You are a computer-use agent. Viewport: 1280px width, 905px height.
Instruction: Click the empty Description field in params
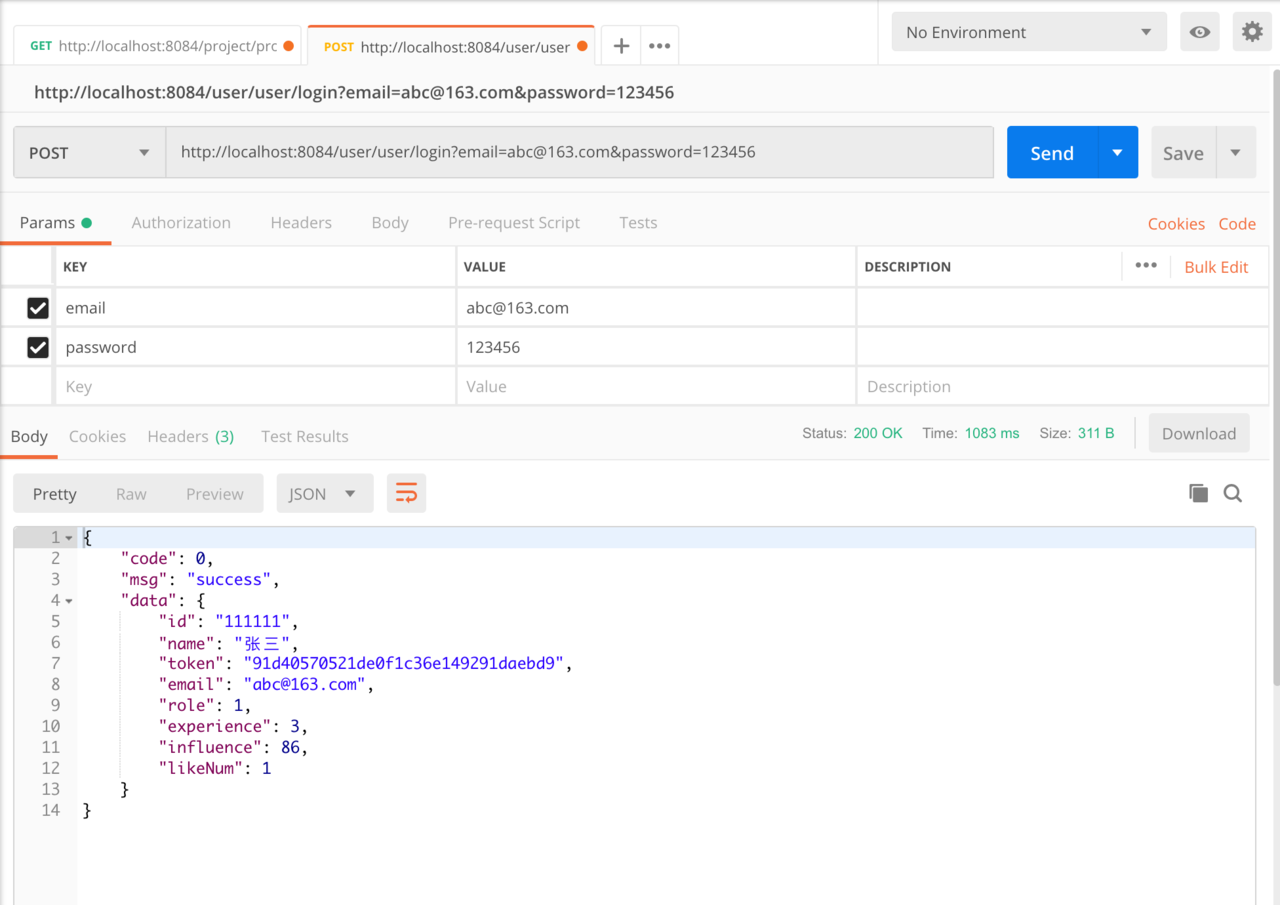1062,386
